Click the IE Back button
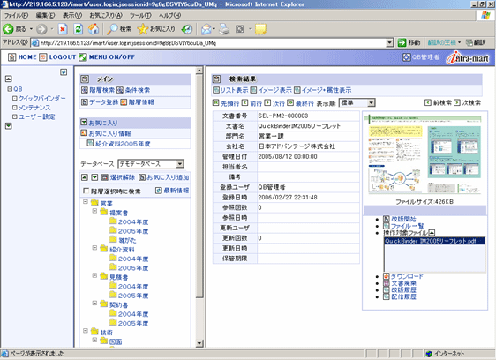The image size is (496, 360). pyautogui.click(x=15, y=29)
